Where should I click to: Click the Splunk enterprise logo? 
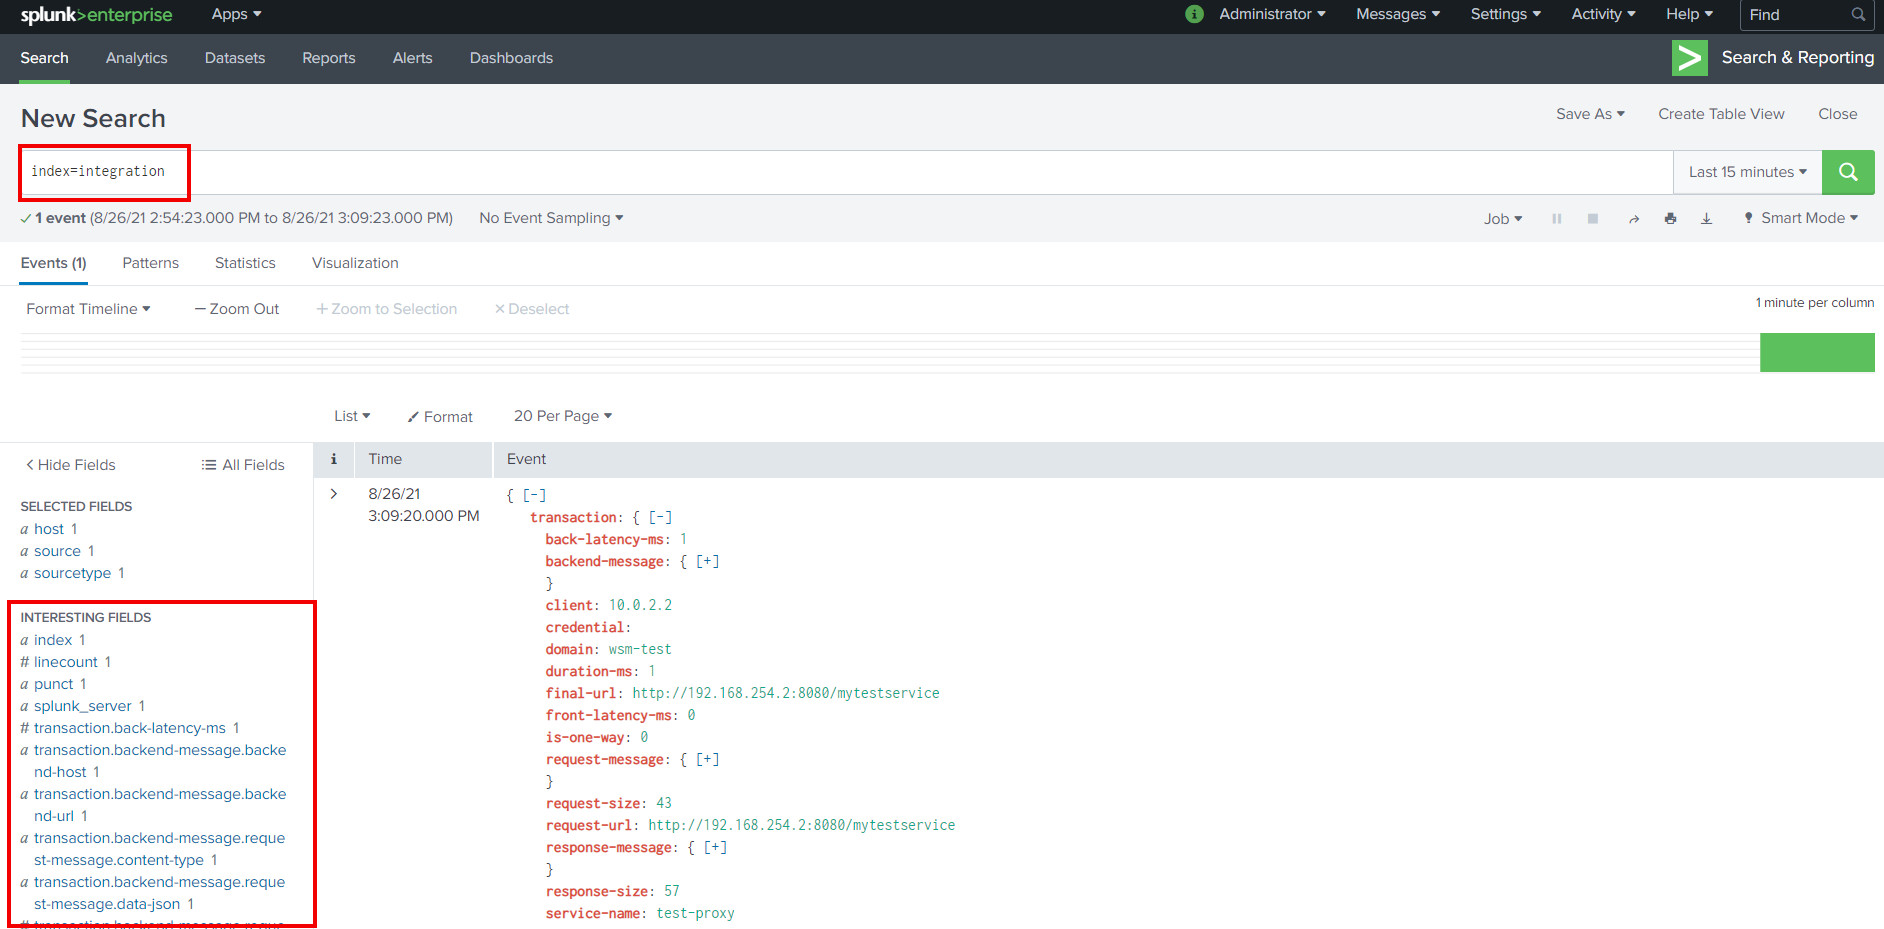[96, 15]
